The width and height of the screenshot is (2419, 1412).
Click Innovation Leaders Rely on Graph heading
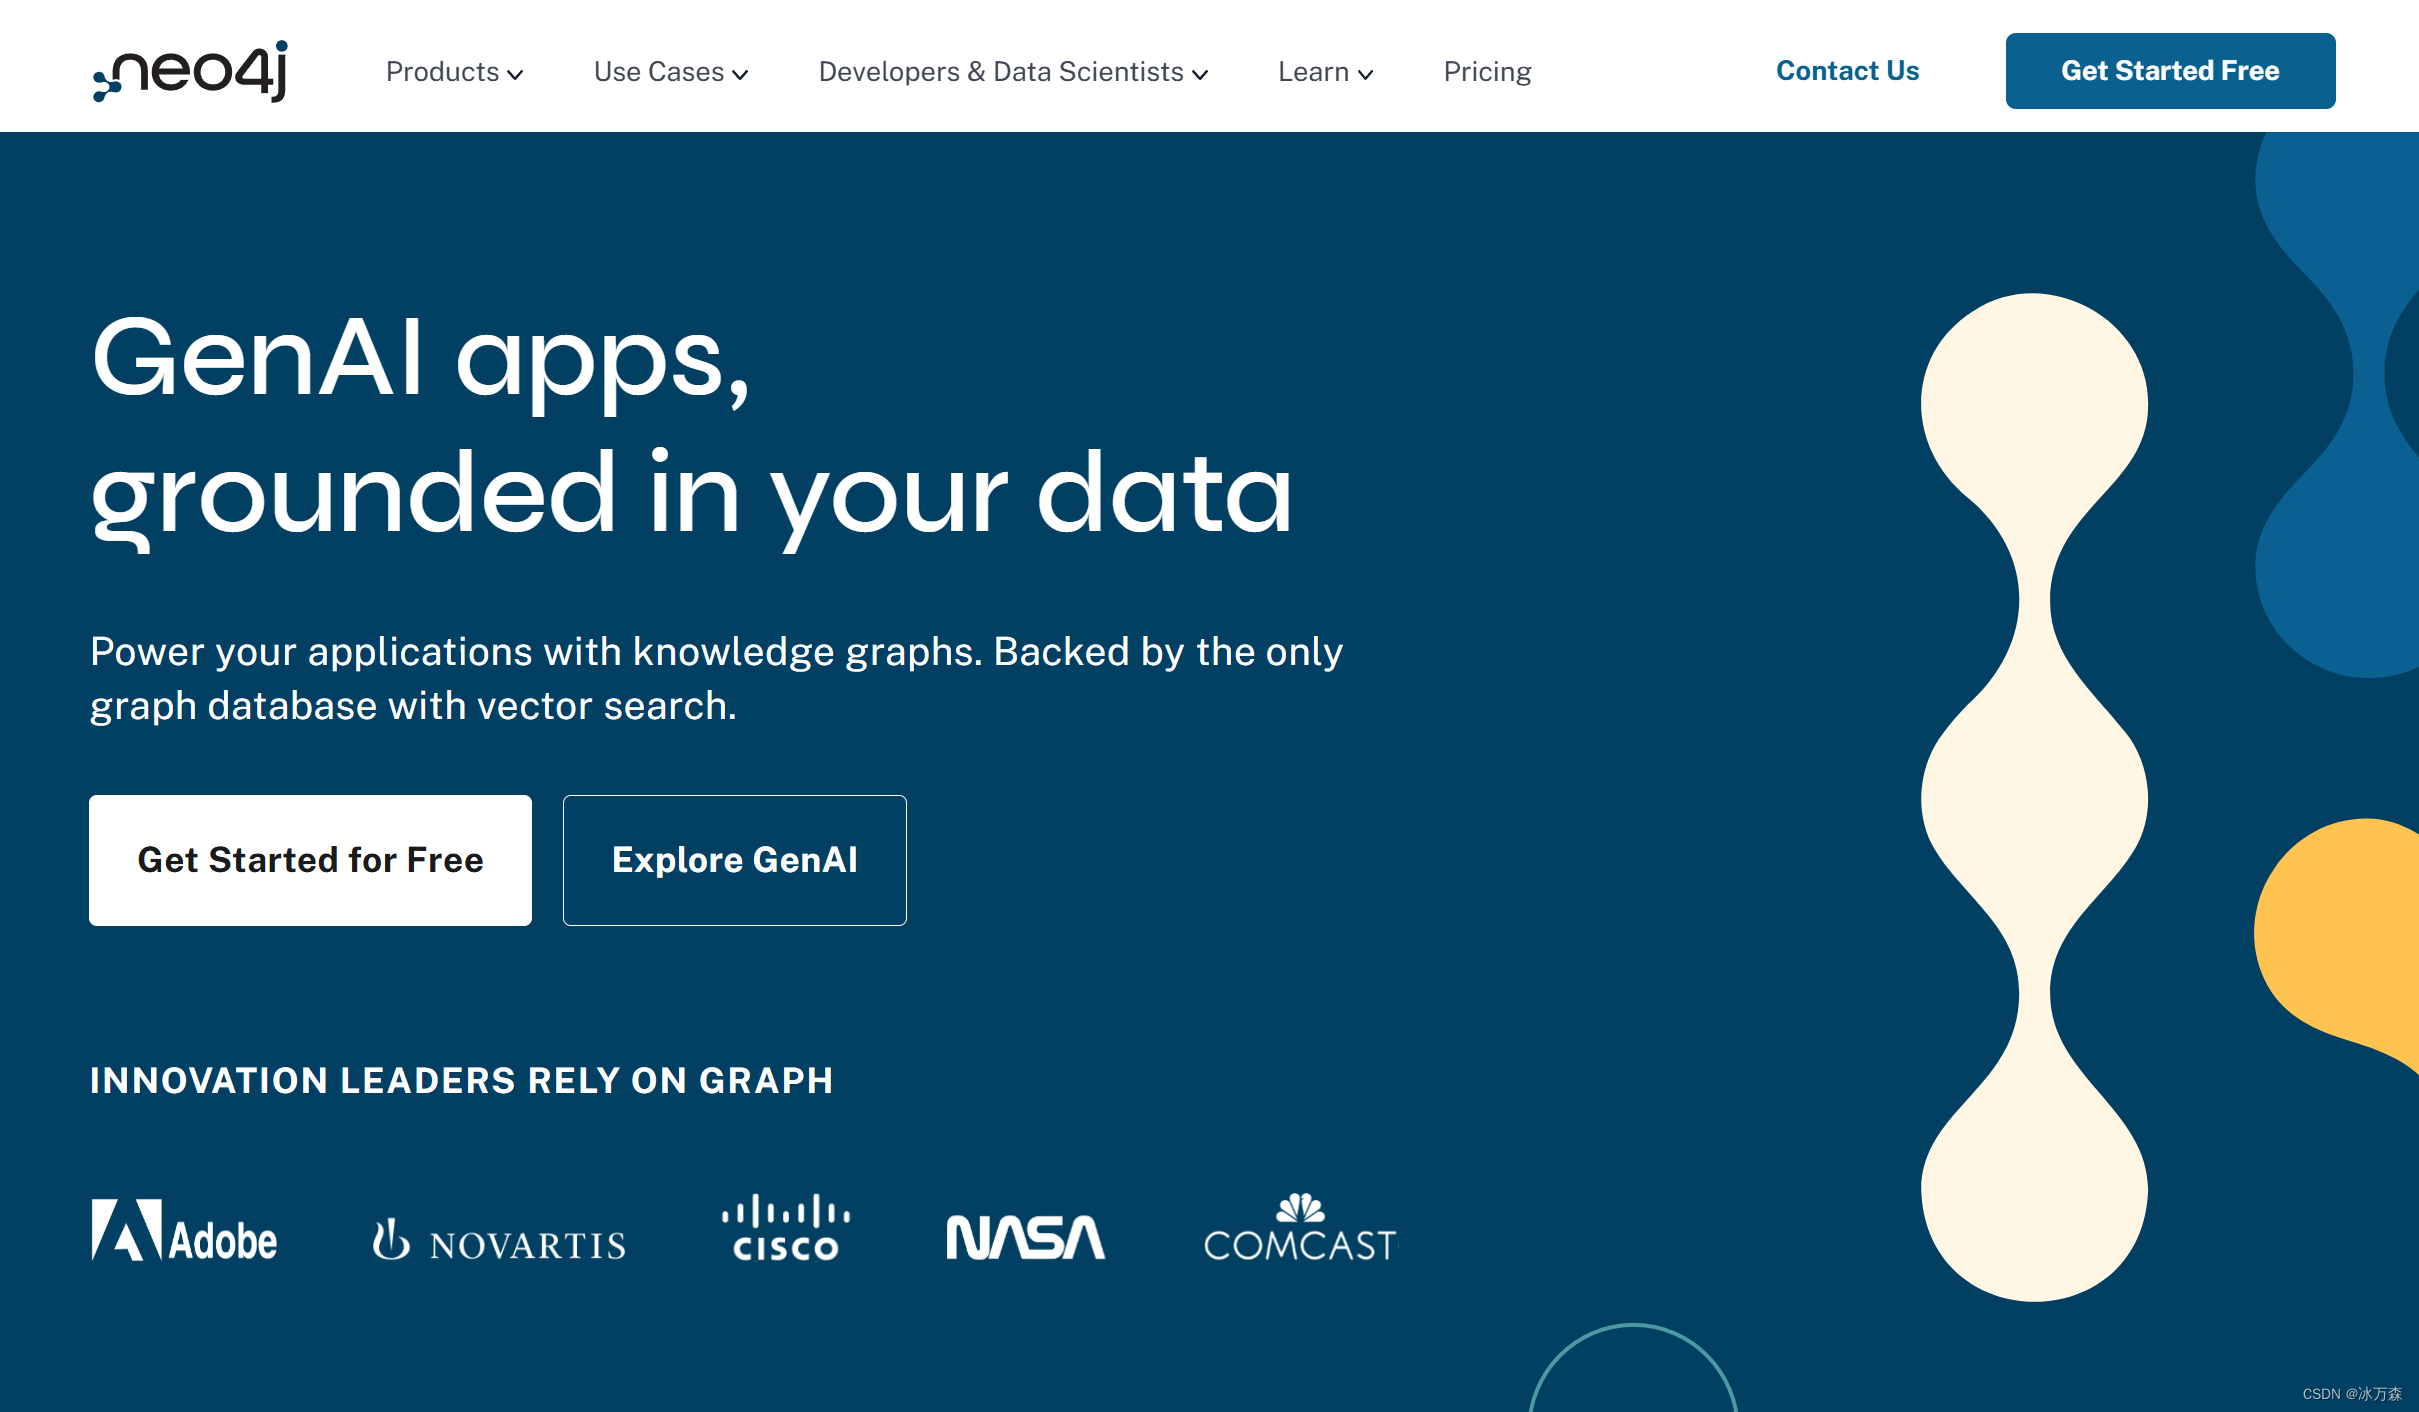461,1080
